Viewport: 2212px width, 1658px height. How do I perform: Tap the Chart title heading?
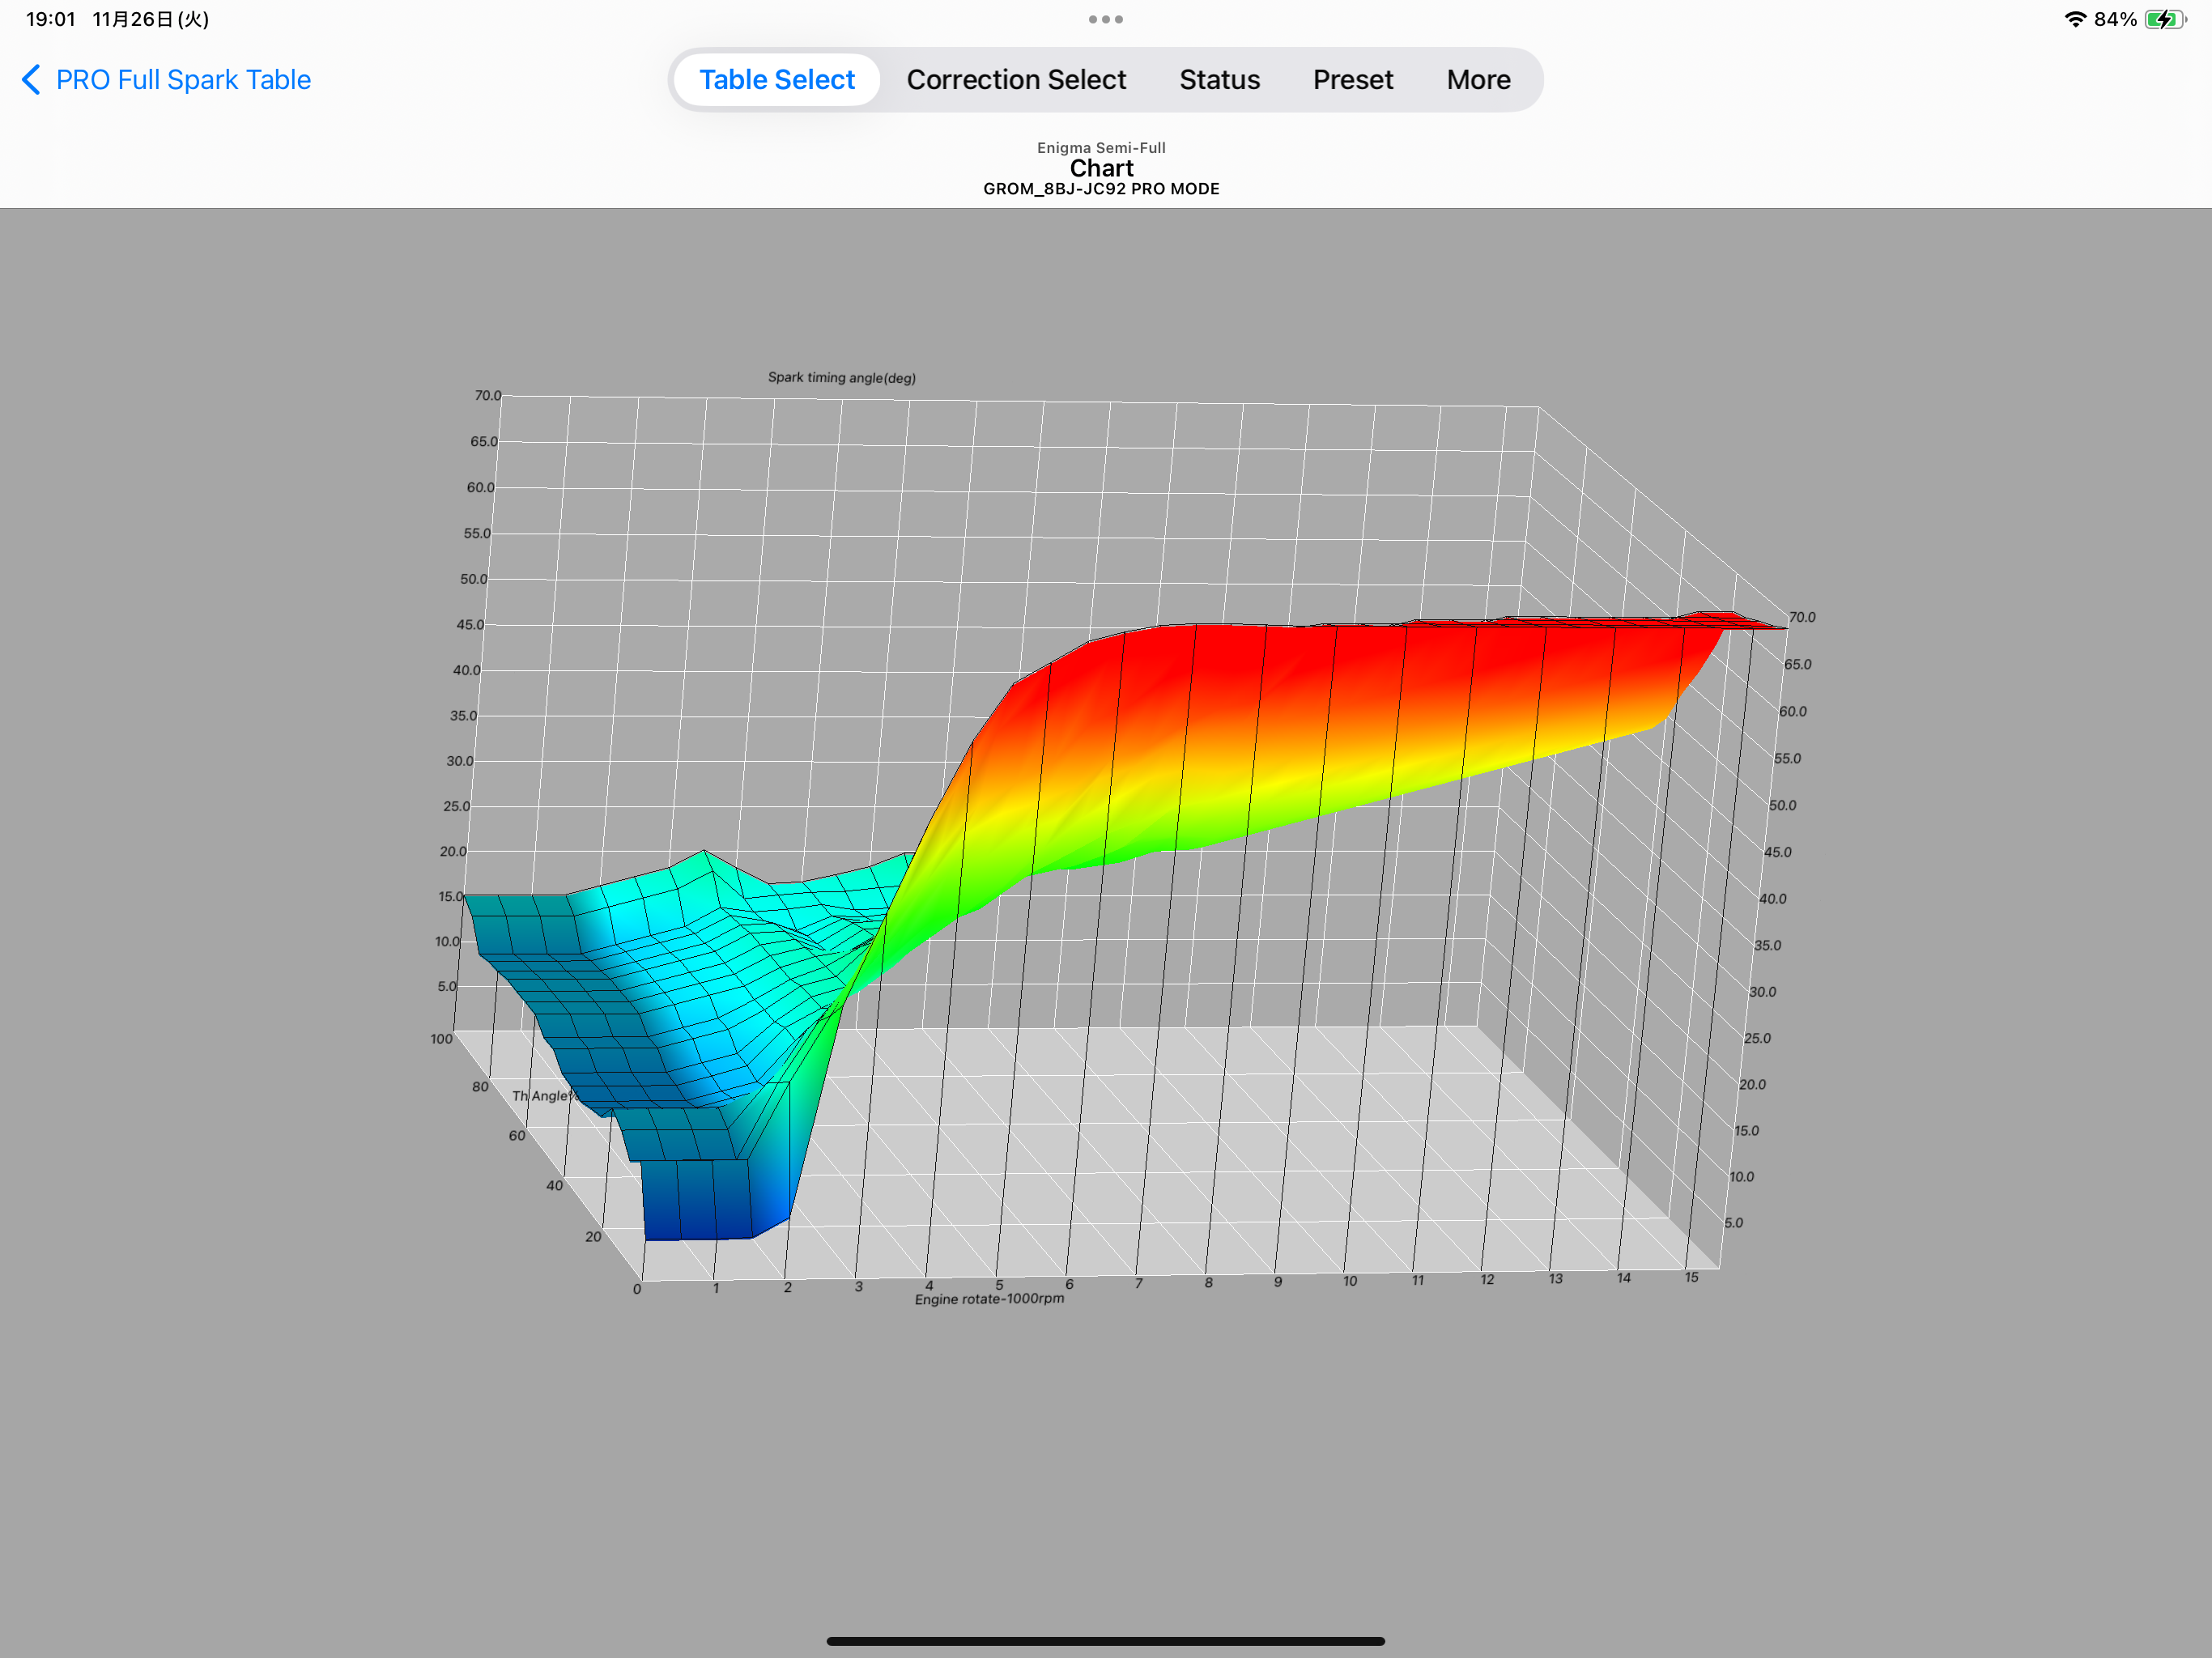(1101, 168)
